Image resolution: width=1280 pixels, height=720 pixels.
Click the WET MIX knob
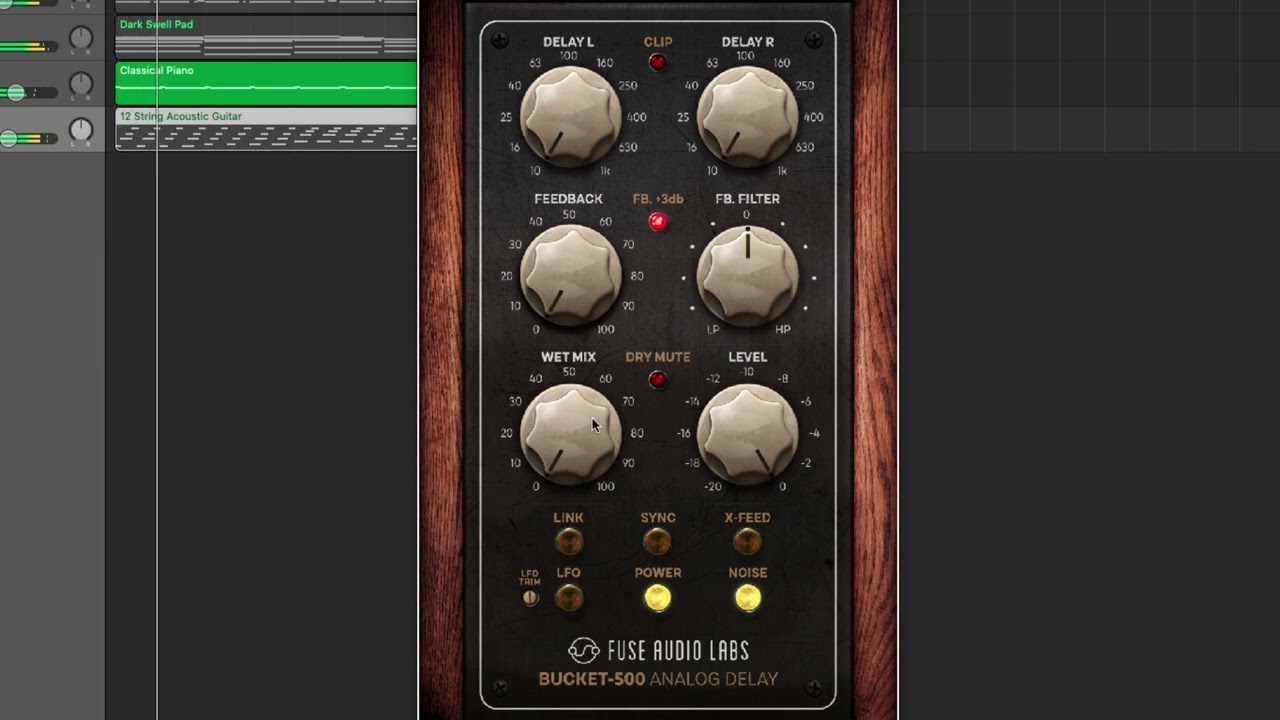tap(570, 434)
